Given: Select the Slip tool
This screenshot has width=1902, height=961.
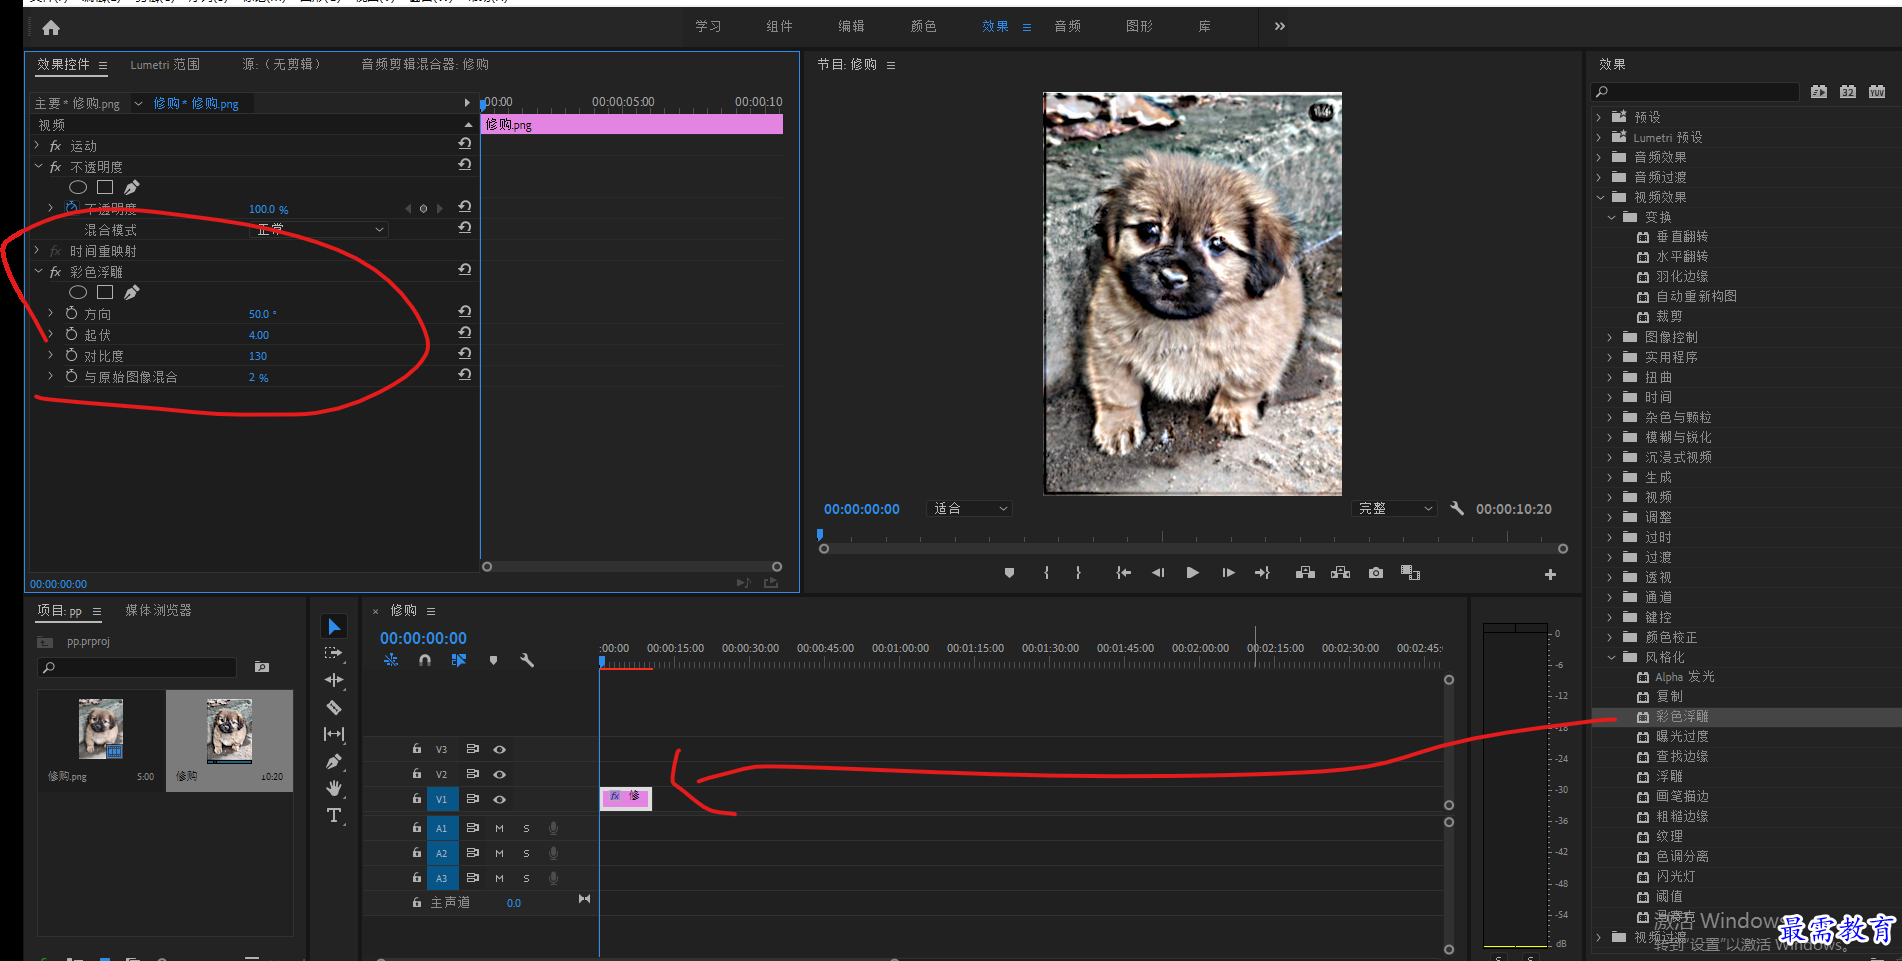Looking at the screenshot, I should 335,734.
